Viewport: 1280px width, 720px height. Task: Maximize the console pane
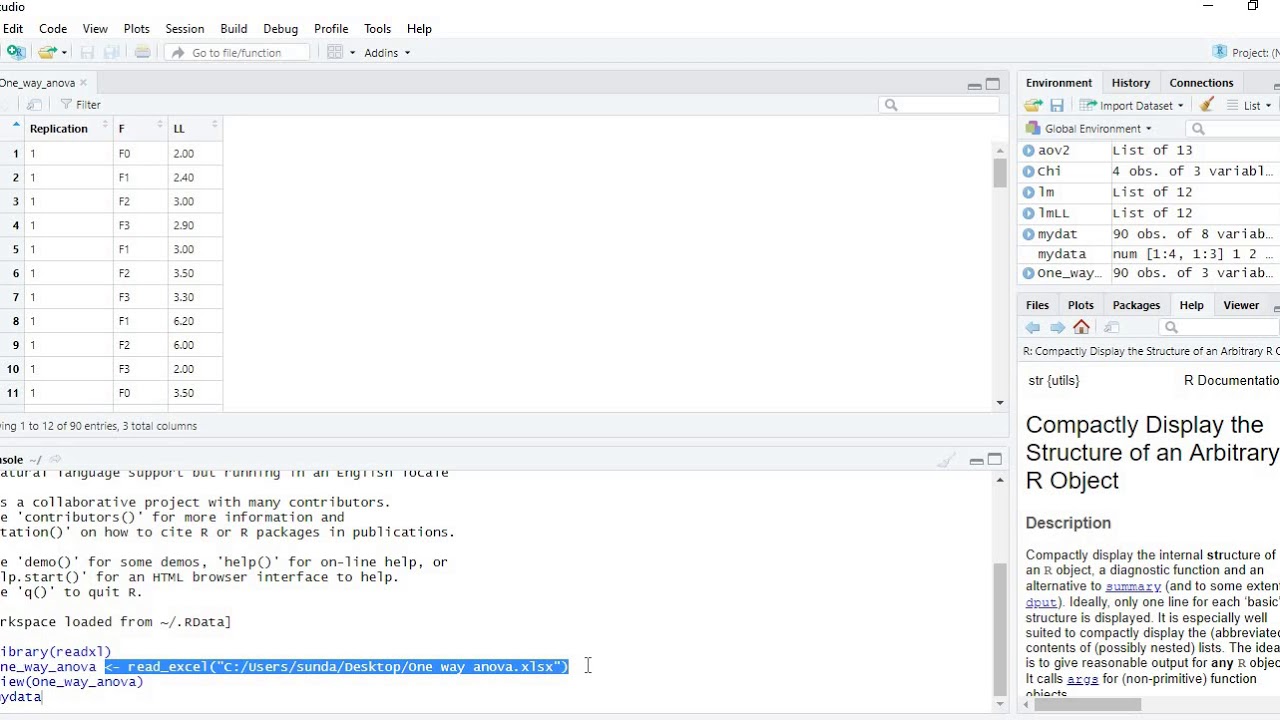pos(995,460)
